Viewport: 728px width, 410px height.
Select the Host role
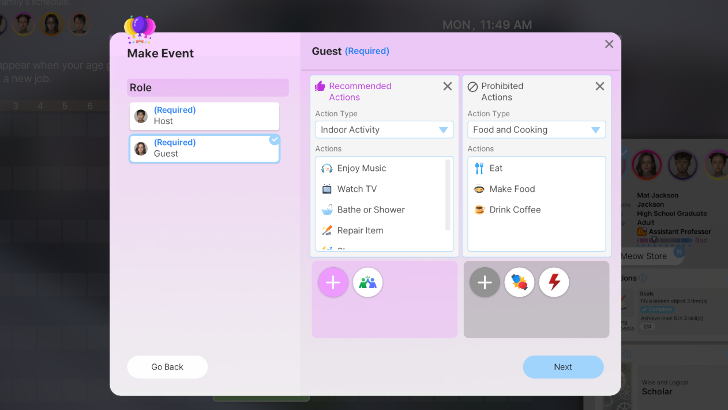(204, 116)
